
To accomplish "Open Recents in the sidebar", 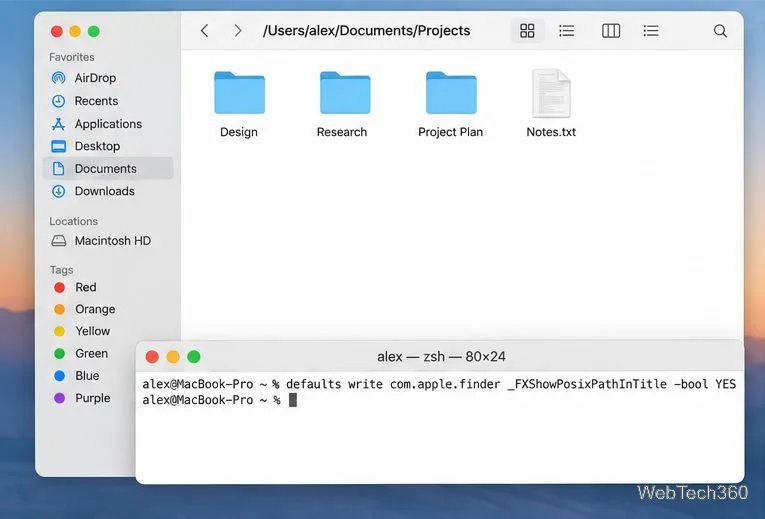I will point(108,101).
